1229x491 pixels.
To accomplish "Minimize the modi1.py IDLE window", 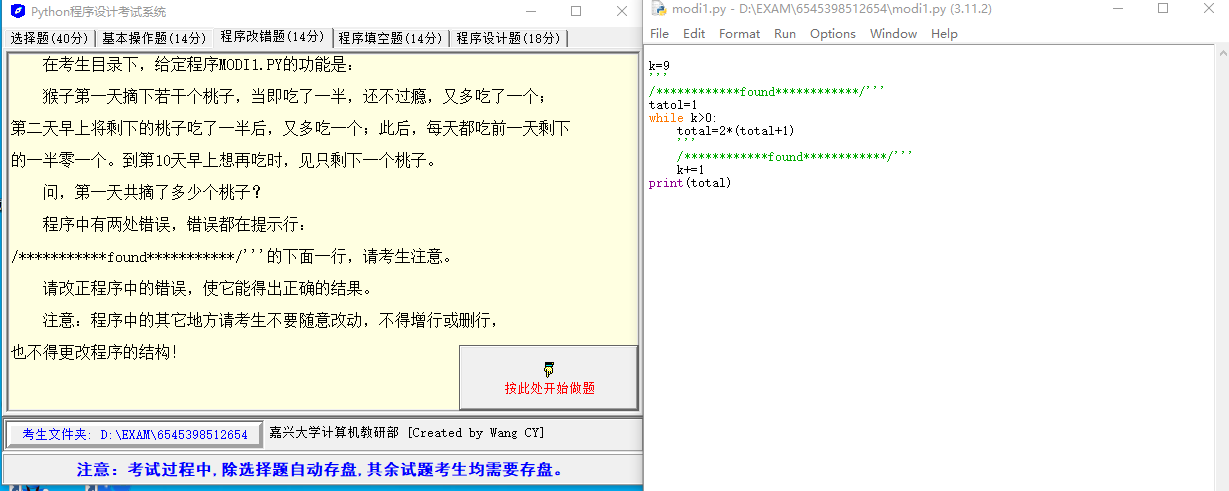I will [1116, 9].
